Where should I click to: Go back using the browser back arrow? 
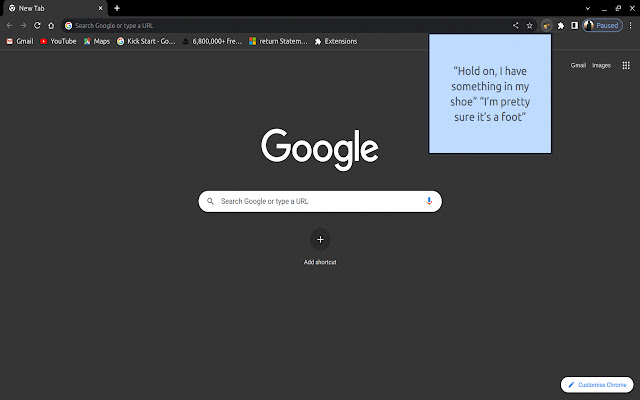(x=9, y=25)
